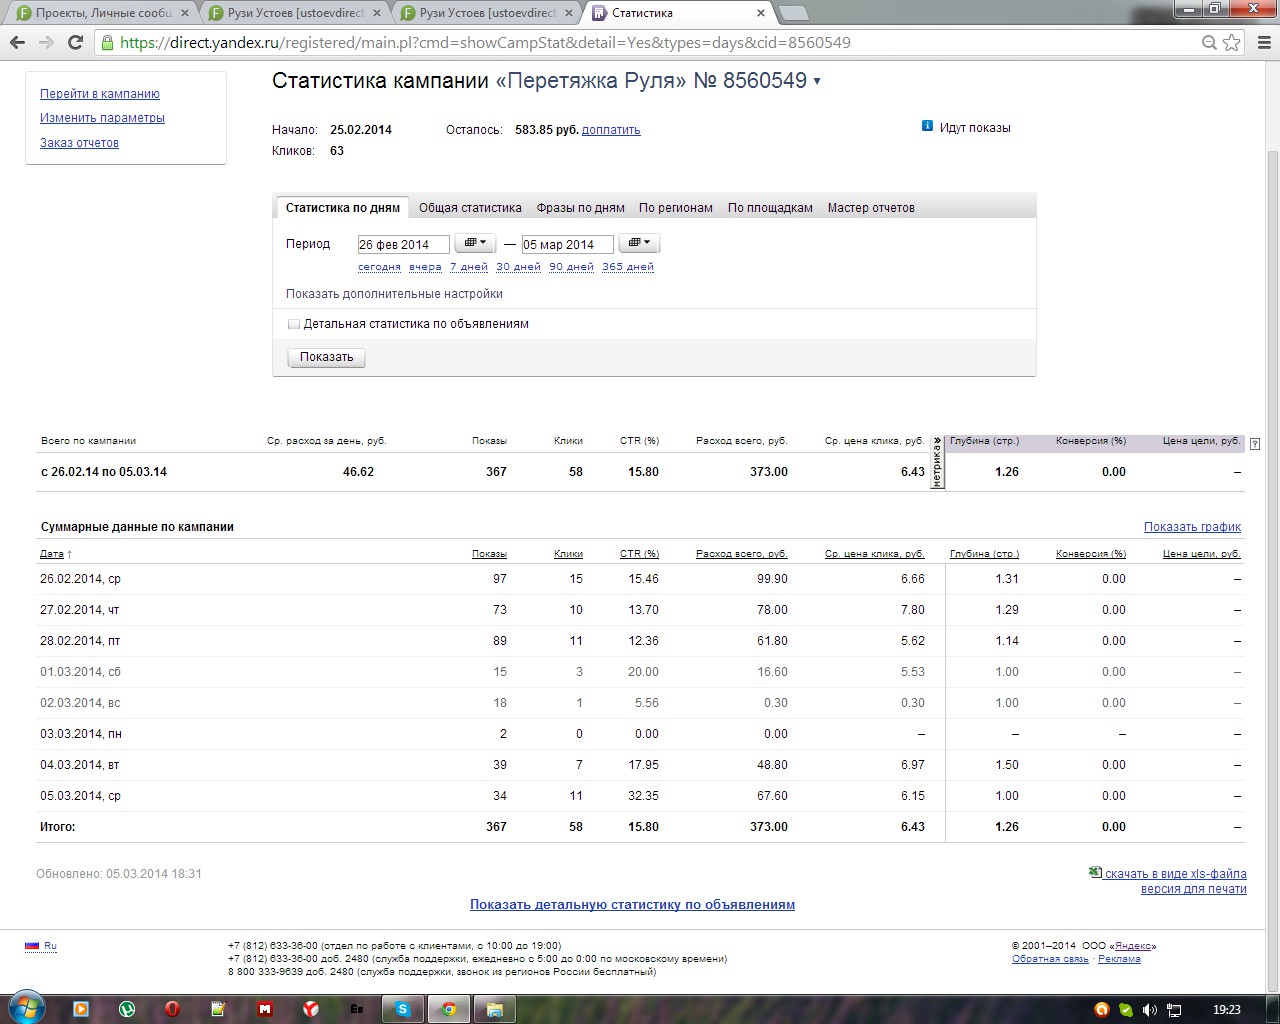Open the По площадкам tab
Image resolution: width=1280 pixels, height=1024 pixels.
(x=770, y=208)
